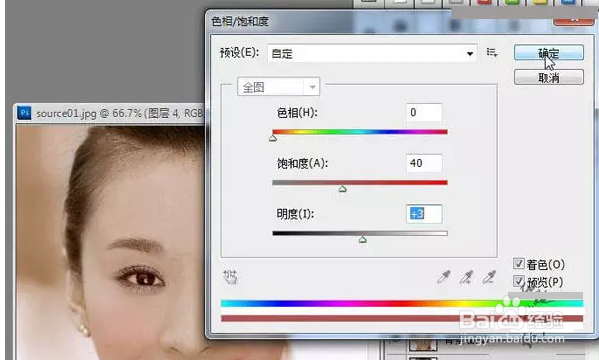Click the 饱和度 saturation value field
Viewport: 599px width, 360px height.
click(424, 163)
